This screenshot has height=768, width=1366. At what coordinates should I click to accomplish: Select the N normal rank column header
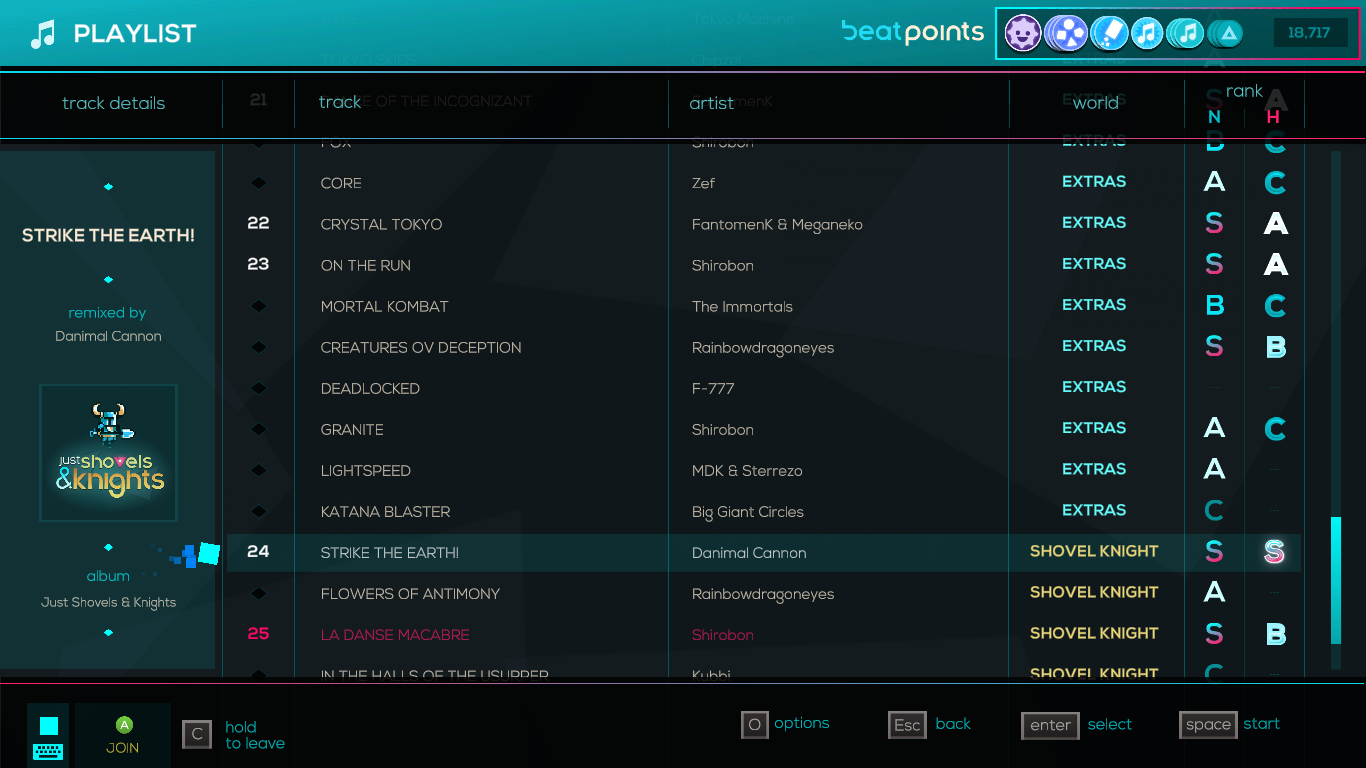[x=1214, y=117]
